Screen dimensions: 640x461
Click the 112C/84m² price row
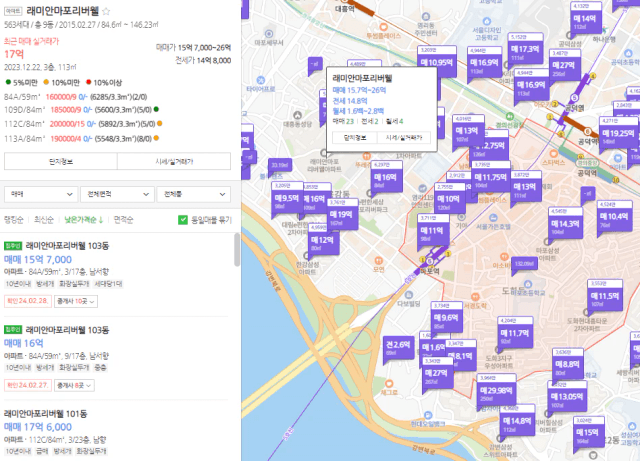click(83, 124)
